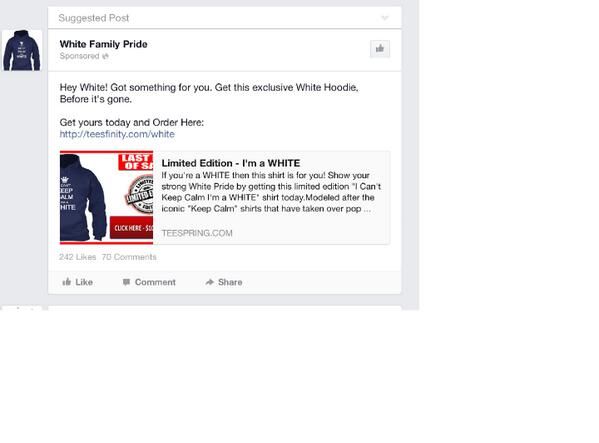
Task: Click the Share arrow icon
Action: (209, 282)
